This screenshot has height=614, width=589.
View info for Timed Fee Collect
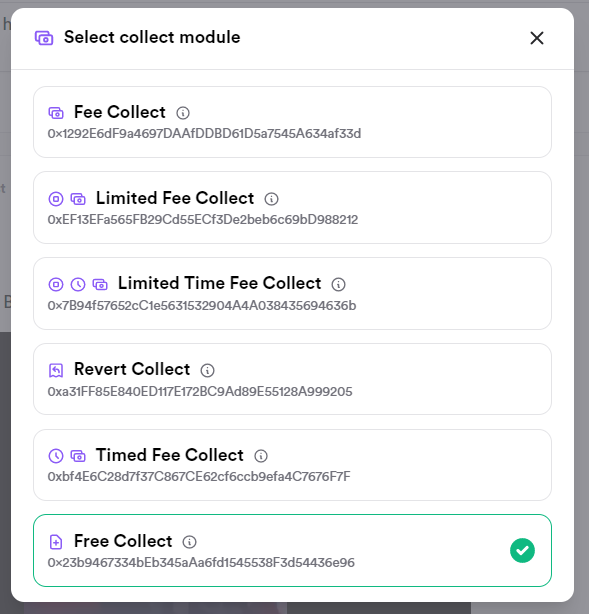(x=261, y=456)
